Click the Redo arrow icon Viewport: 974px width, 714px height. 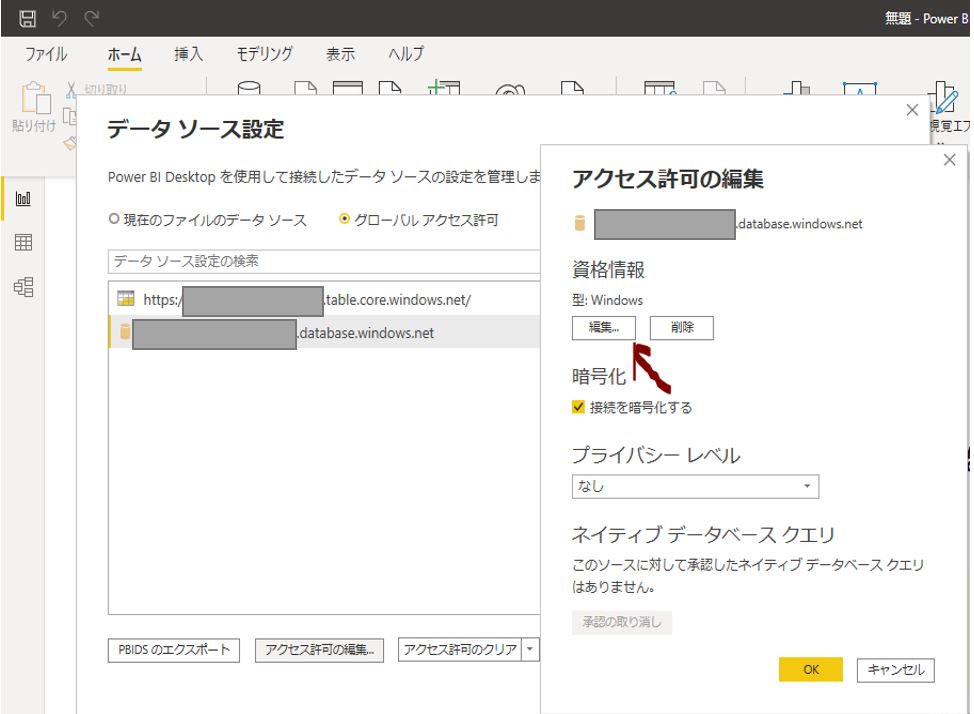click(x=92, y=17)
